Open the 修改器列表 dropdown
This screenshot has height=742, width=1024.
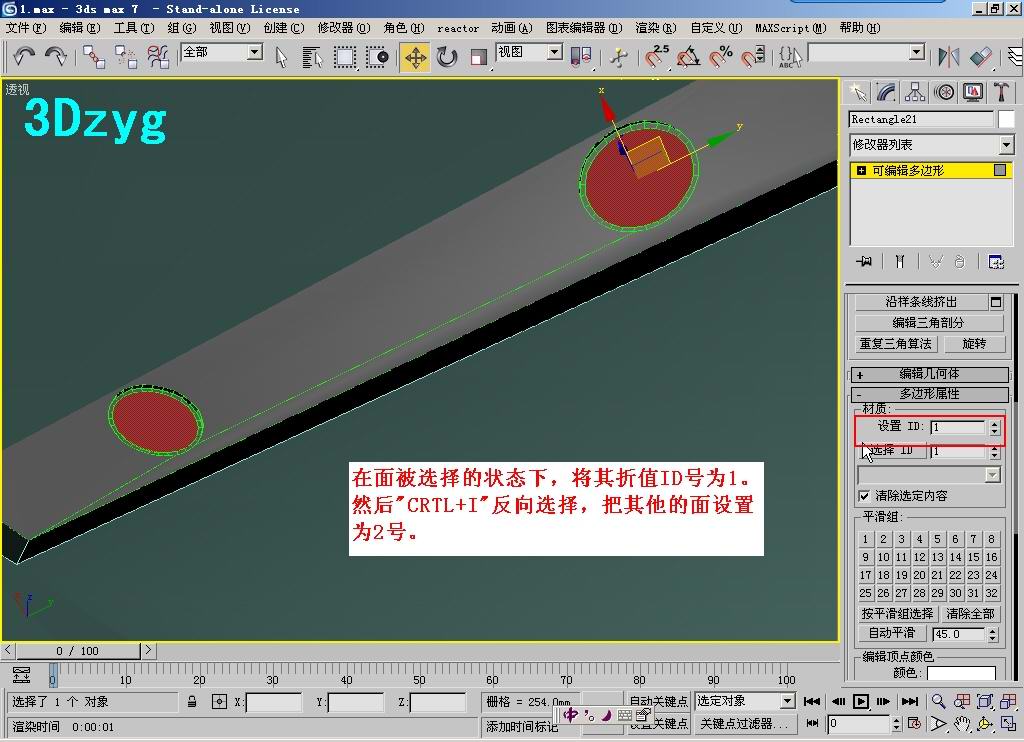[1006, 144]
